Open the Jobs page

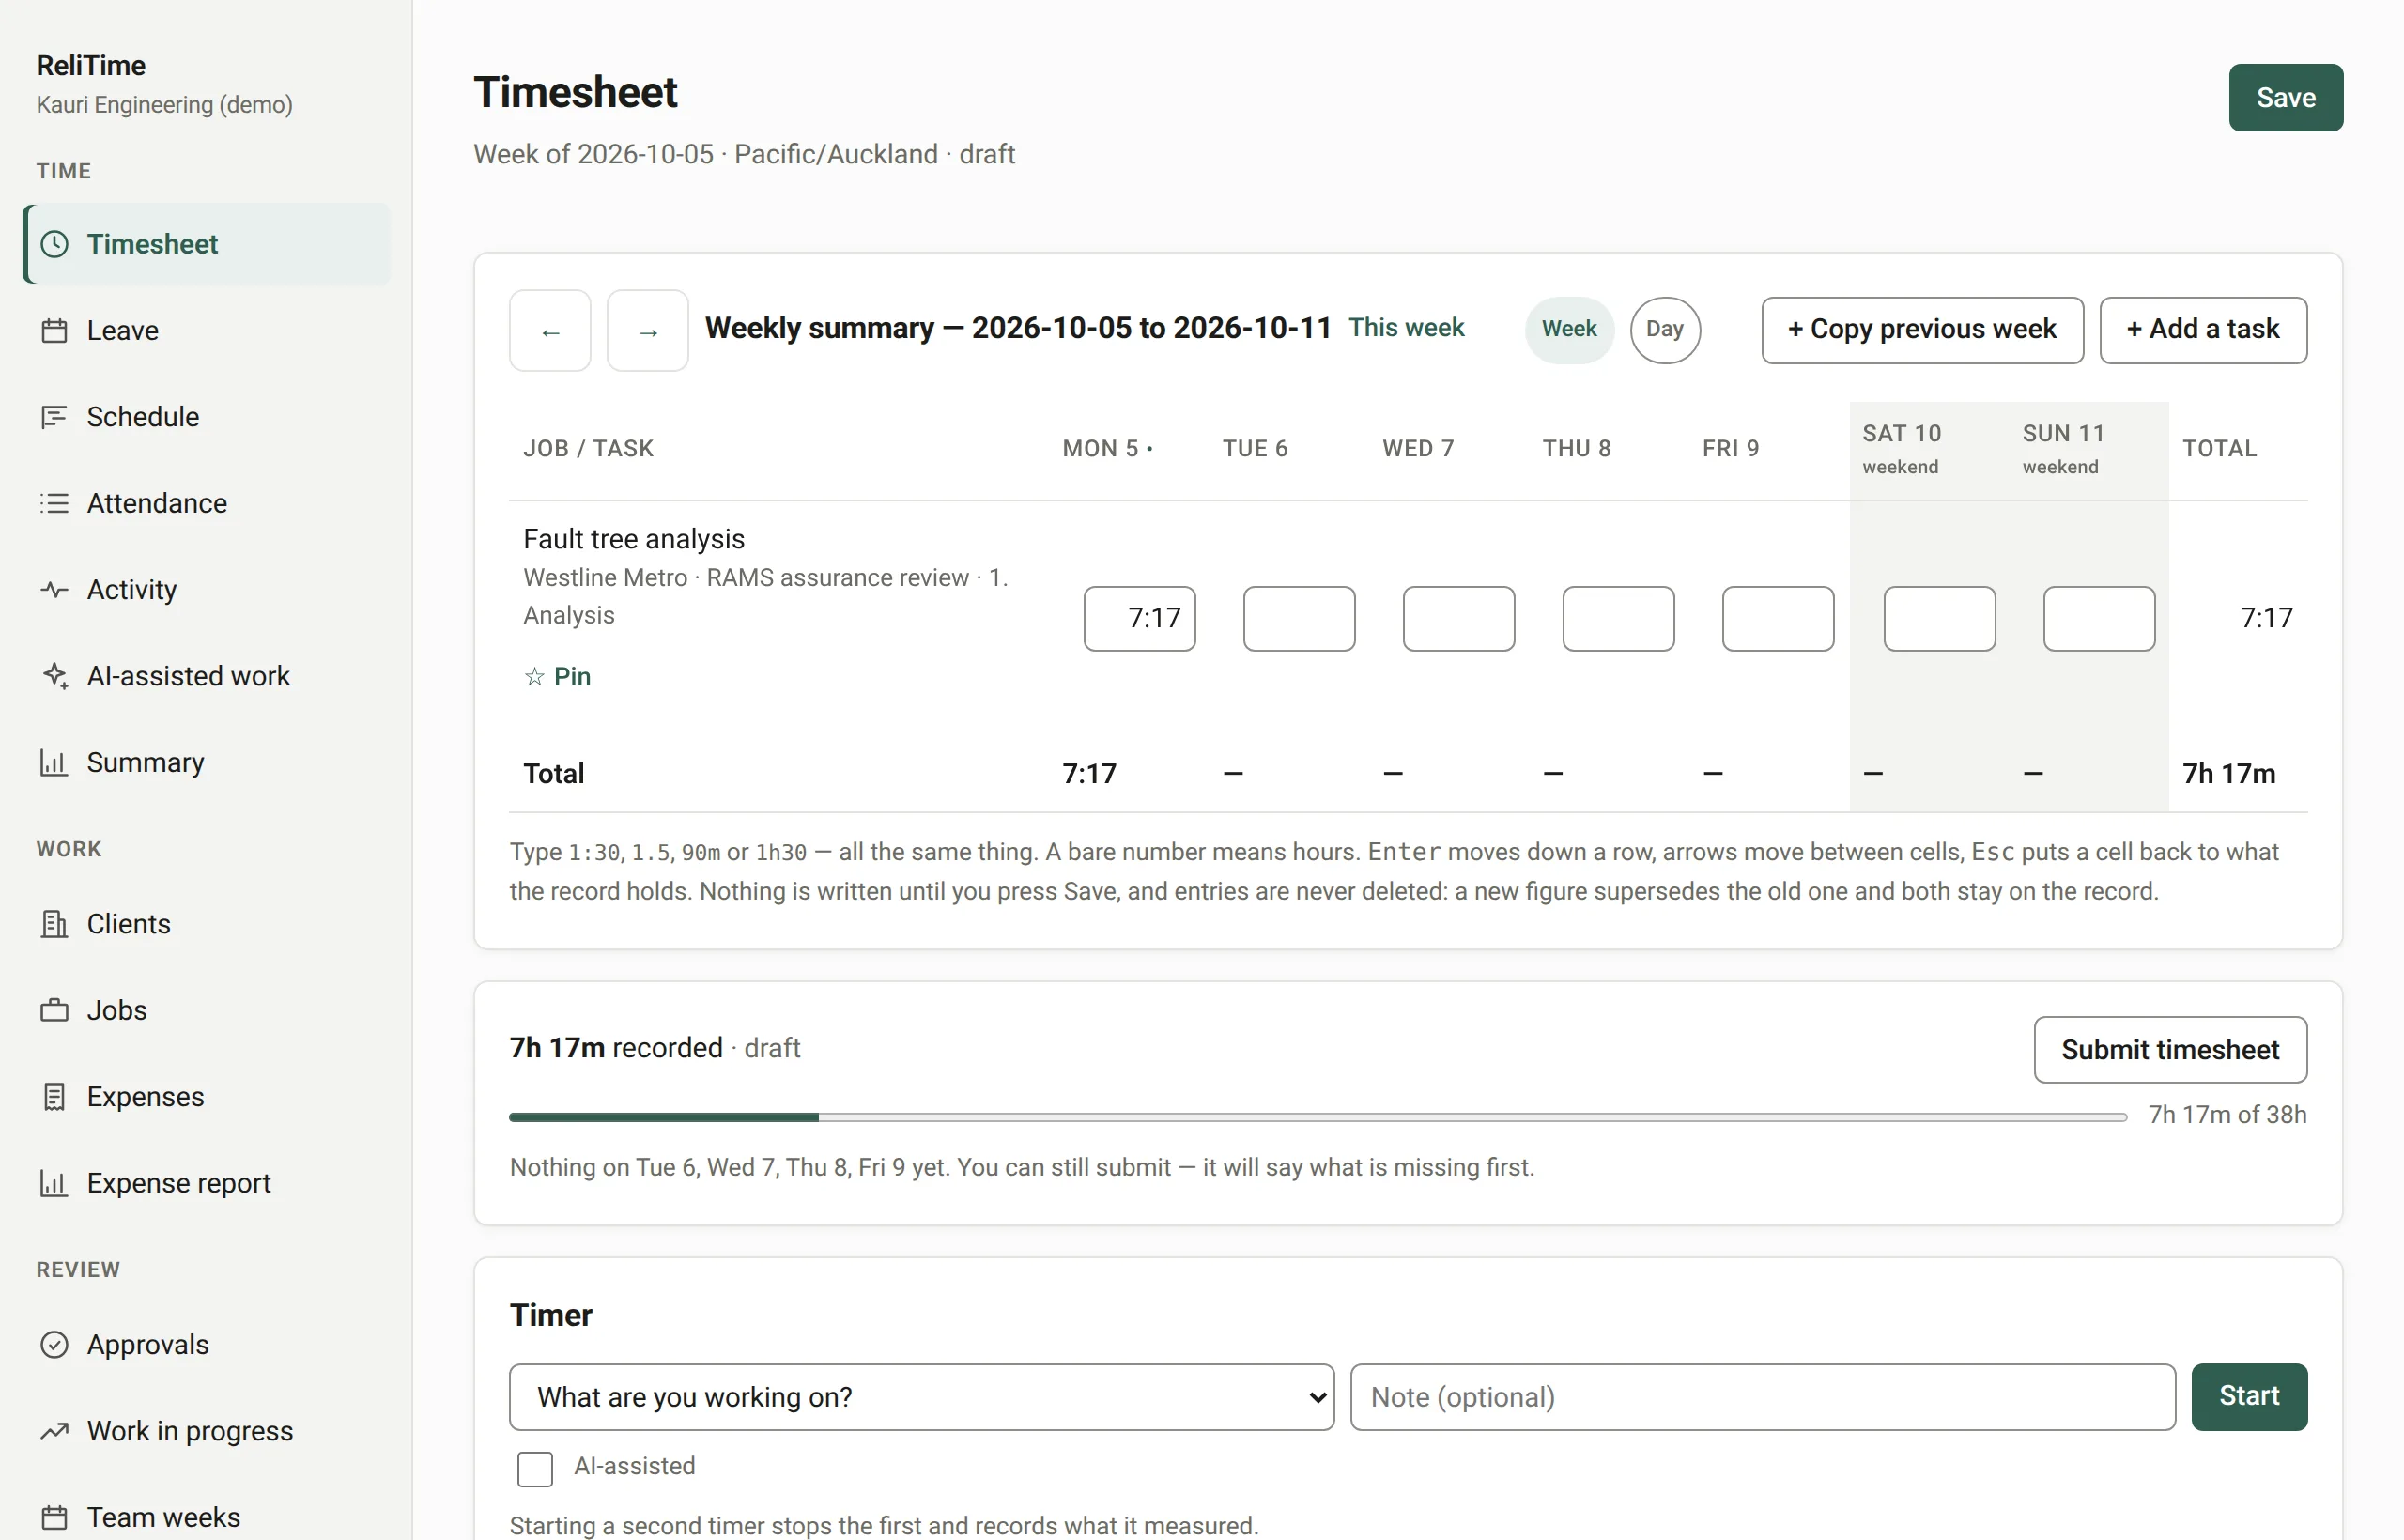click(x=208, y=1010)
